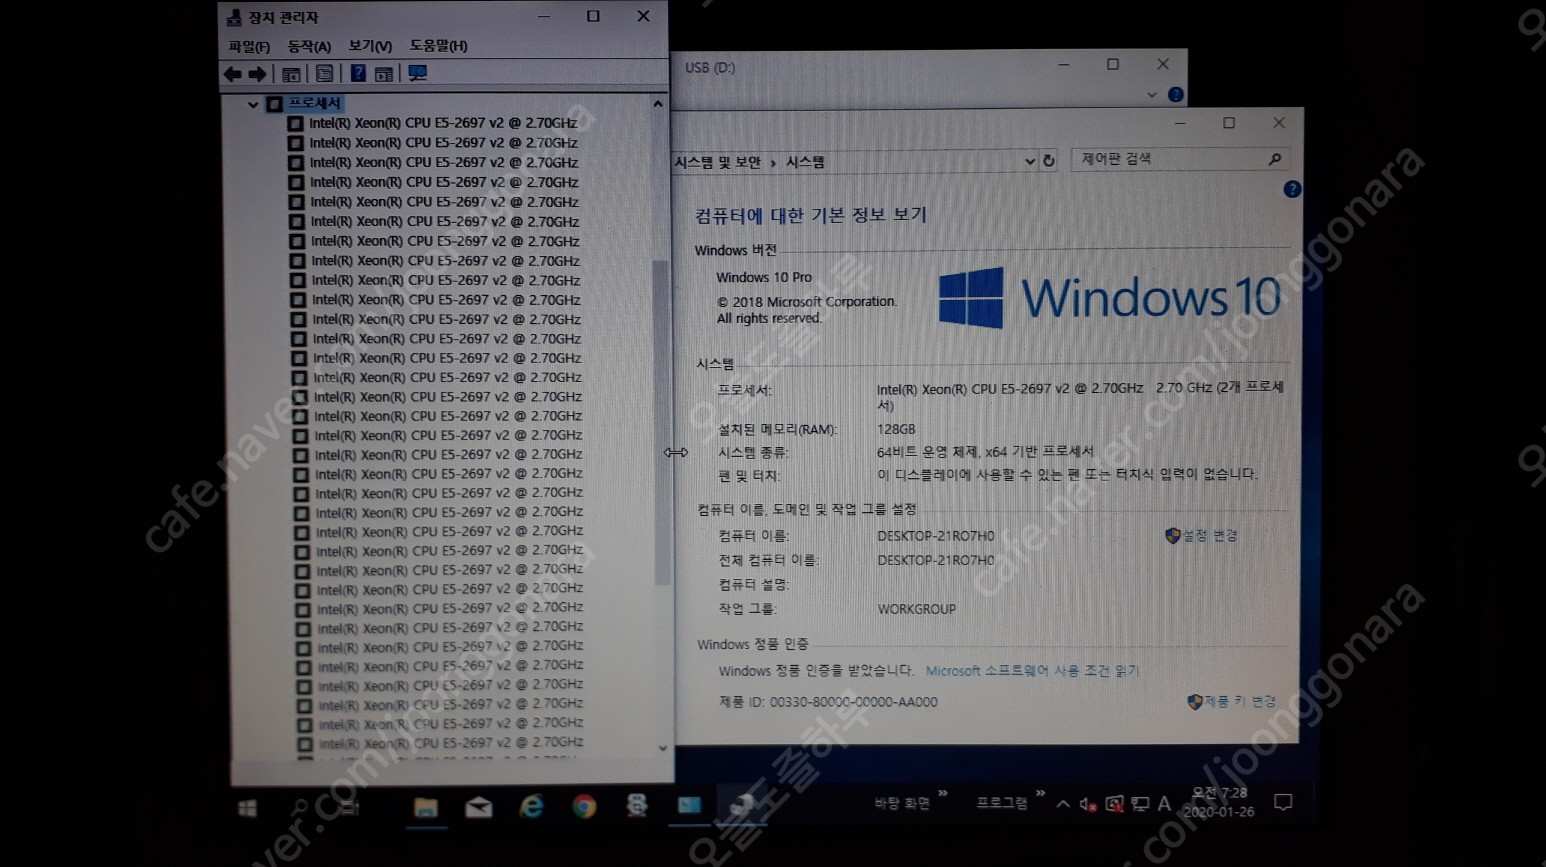Open Microsoft 소프트웨어 사용 조건 읽기 link
The height and width of the screenshot is (867, 1546).
point(1032,671)
